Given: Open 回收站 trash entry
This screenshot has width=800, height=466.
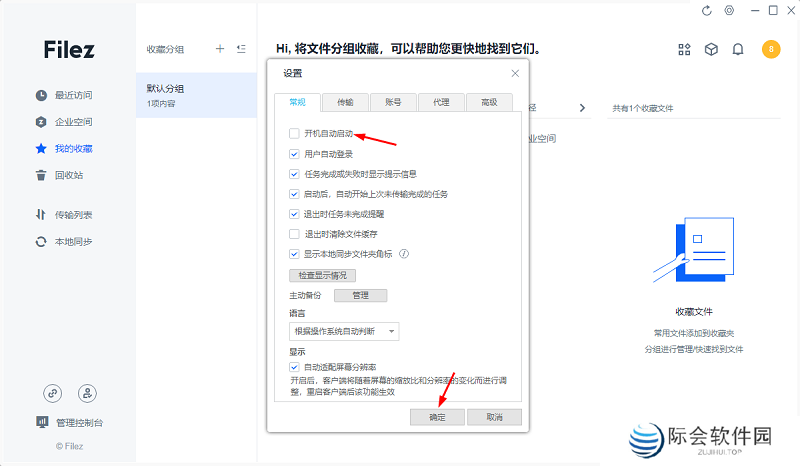Looking at the screenshot, I should pyautogui.click(x=59, y=175).
